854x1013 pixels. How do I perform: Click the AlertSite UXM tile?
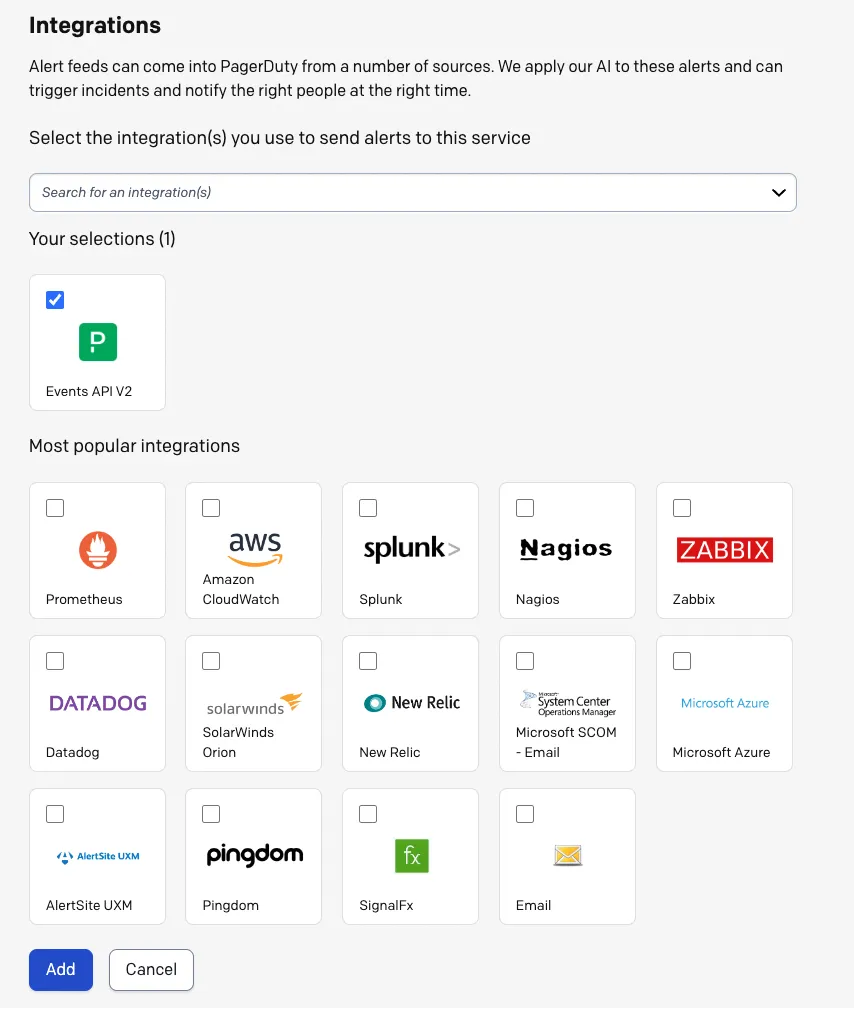pyautogui.click(x=97, y=856)
